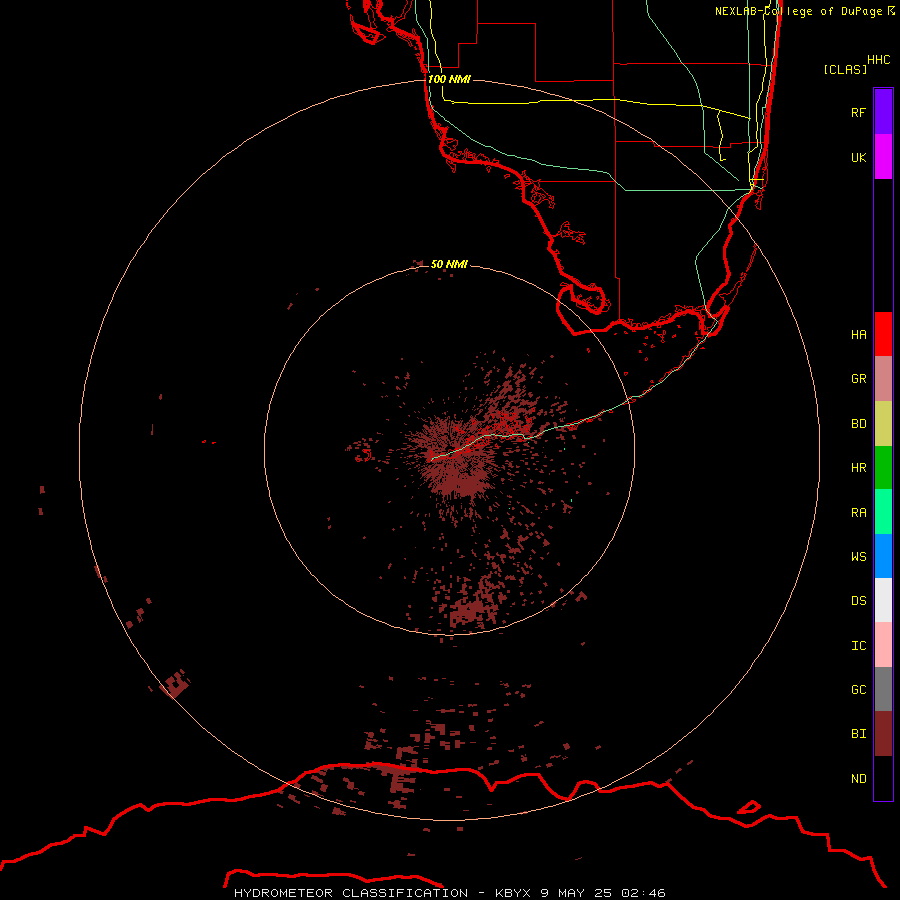Click the UK legend label
Image resolution: width=900 pixels, height=900 pixels.
point(858,157)
